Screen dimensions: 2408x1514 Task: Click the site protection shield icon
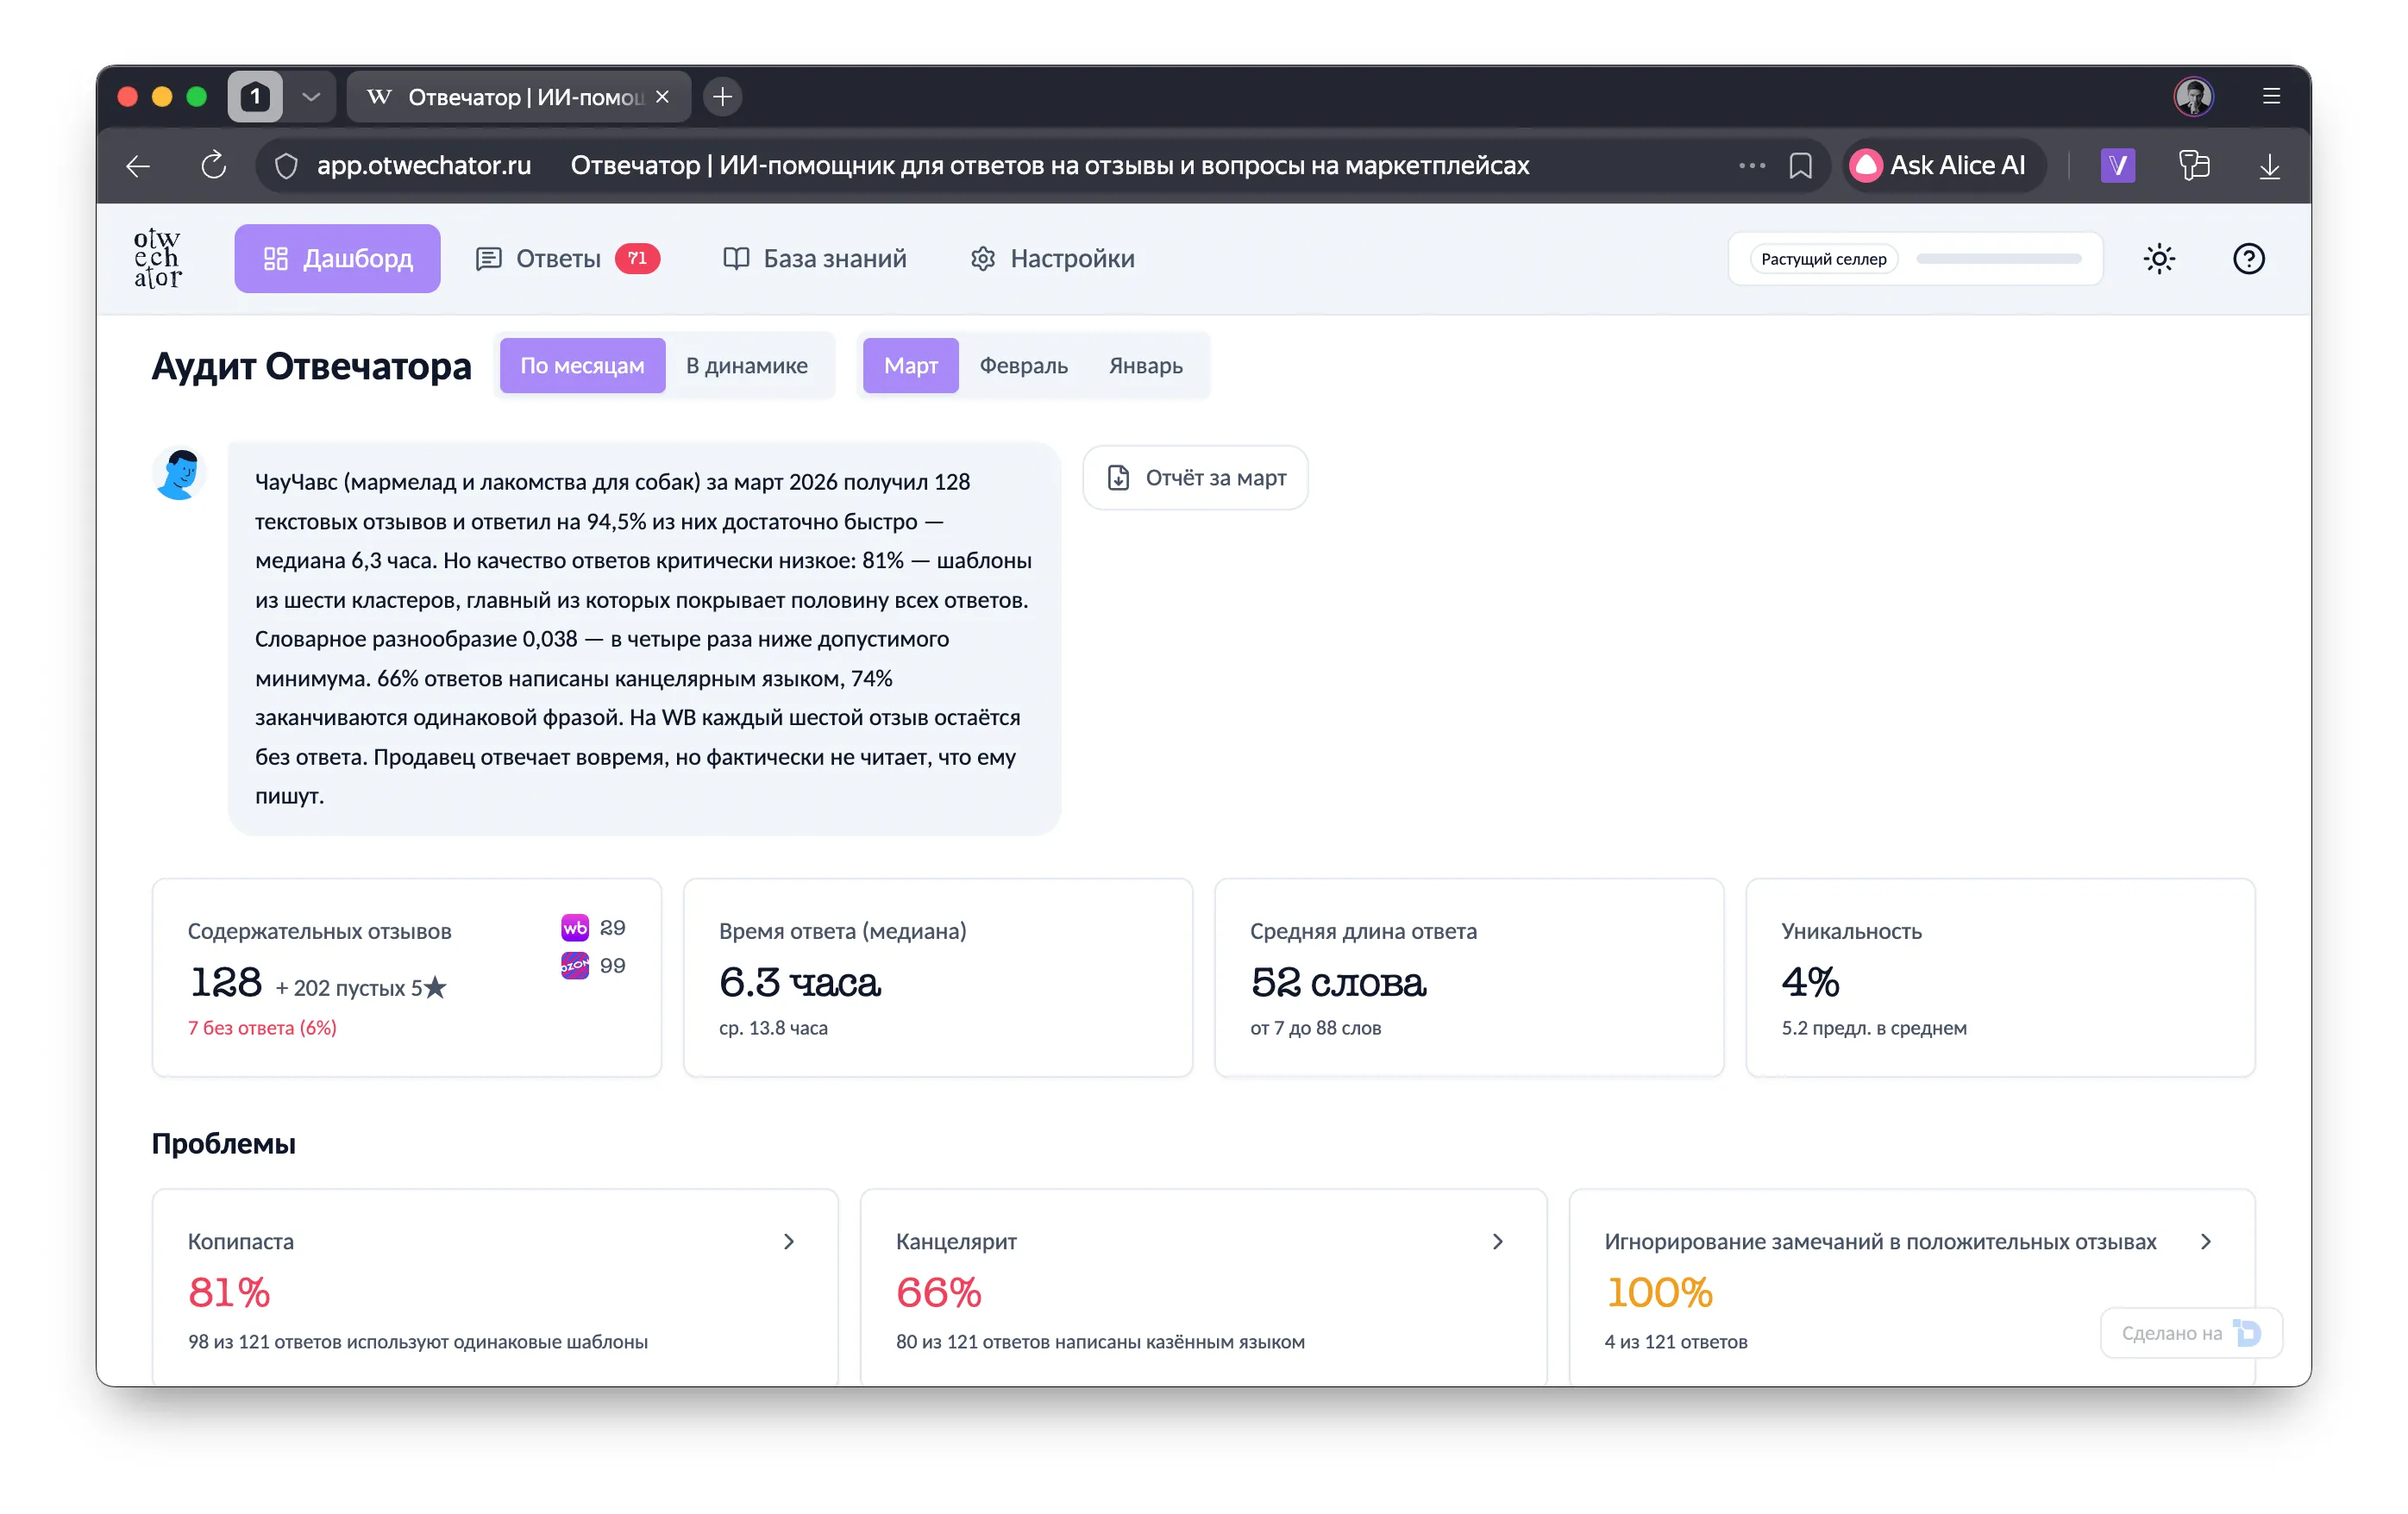coord(286,165)
